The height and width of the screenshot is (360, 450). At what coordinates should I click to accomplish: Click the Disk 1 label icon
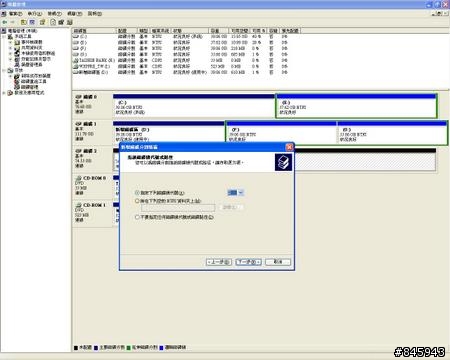click(79, 124)
